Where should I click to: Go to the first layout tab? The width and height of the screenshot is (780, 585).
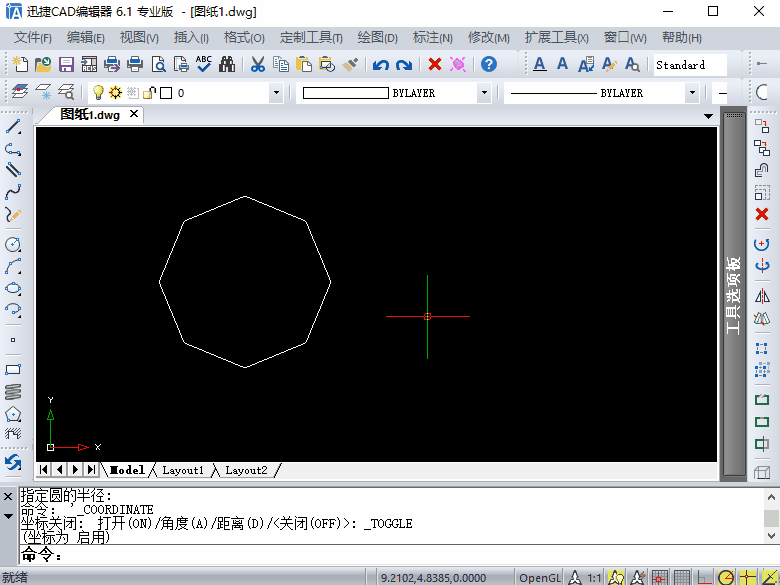[44, 469]
